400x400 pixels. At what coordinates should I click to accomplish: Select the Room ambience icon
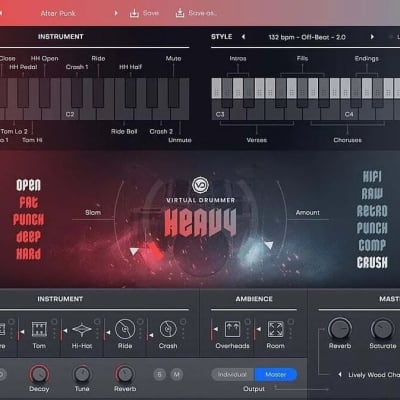point(275,329)
